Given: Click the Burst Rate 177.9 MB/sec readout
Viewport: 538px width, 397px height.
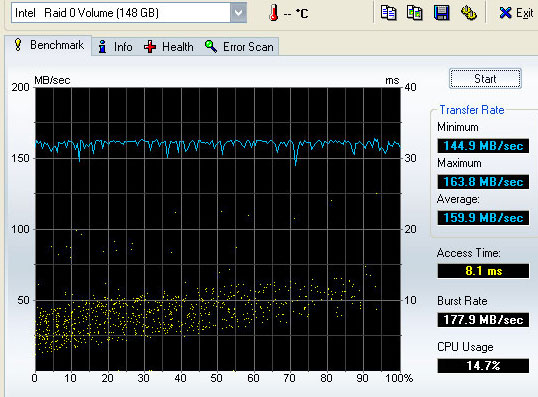Looking at the screenshot, I should [483, 320].
